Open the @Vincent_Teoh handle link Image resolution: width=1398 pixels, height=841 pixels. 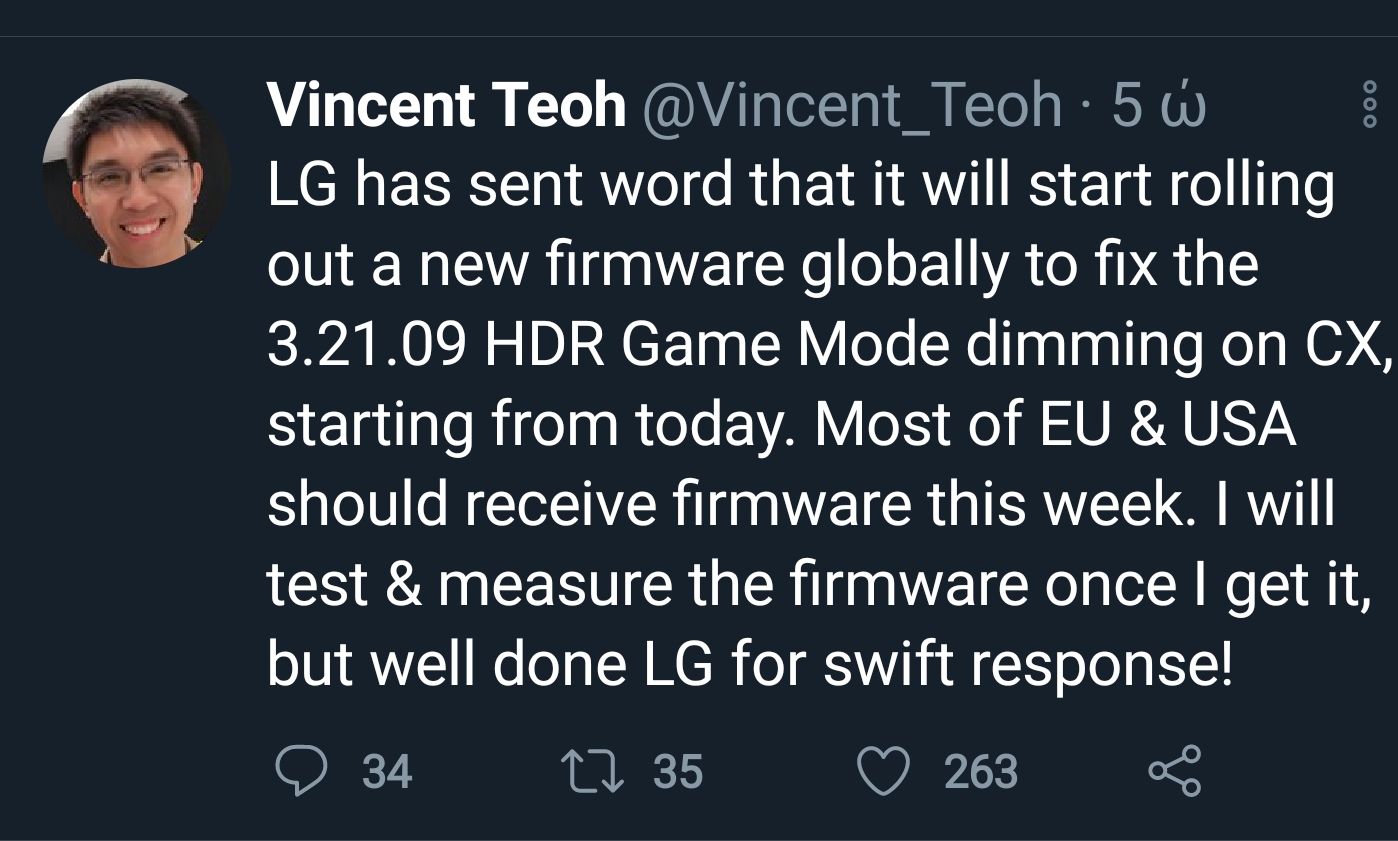(850, 104)
